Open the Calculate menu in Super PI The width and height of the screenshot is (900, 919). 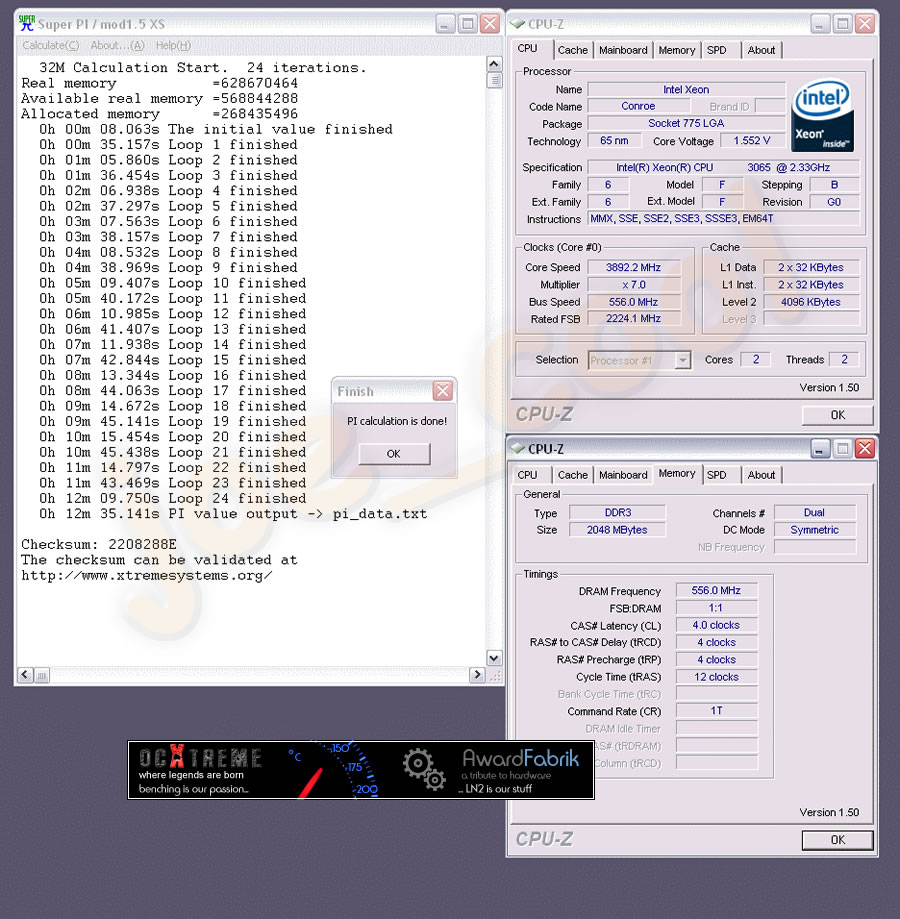pyautogui.click(x=50, y=45)
